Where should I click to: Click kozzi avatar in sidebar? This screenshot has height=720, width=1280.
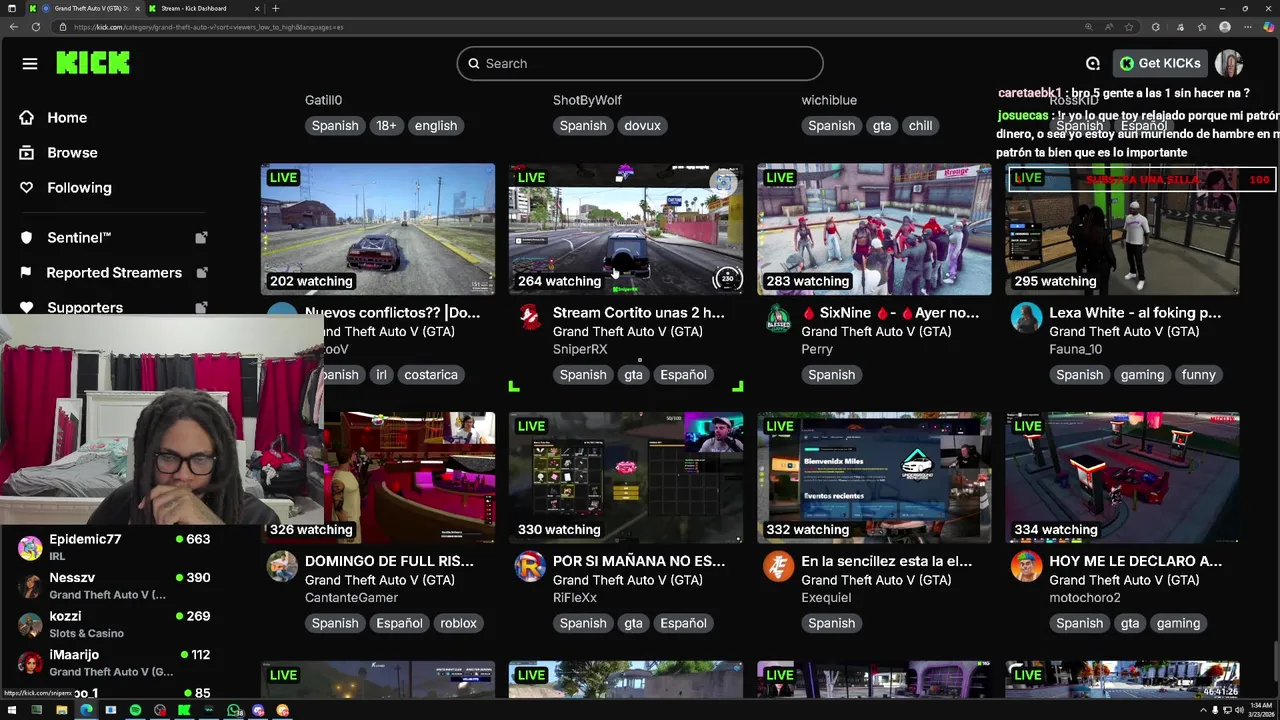(31, 624)
